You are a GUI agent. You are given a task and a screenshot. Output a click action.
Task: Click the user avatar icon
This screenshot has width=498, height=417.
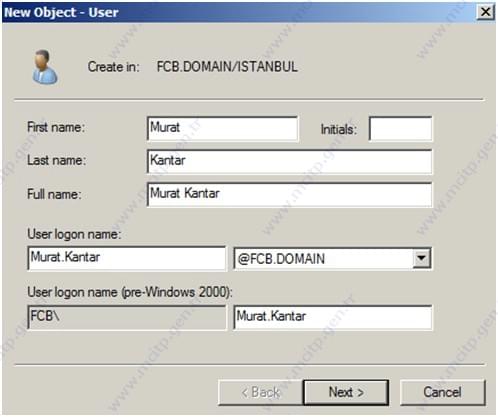[45, 67]
